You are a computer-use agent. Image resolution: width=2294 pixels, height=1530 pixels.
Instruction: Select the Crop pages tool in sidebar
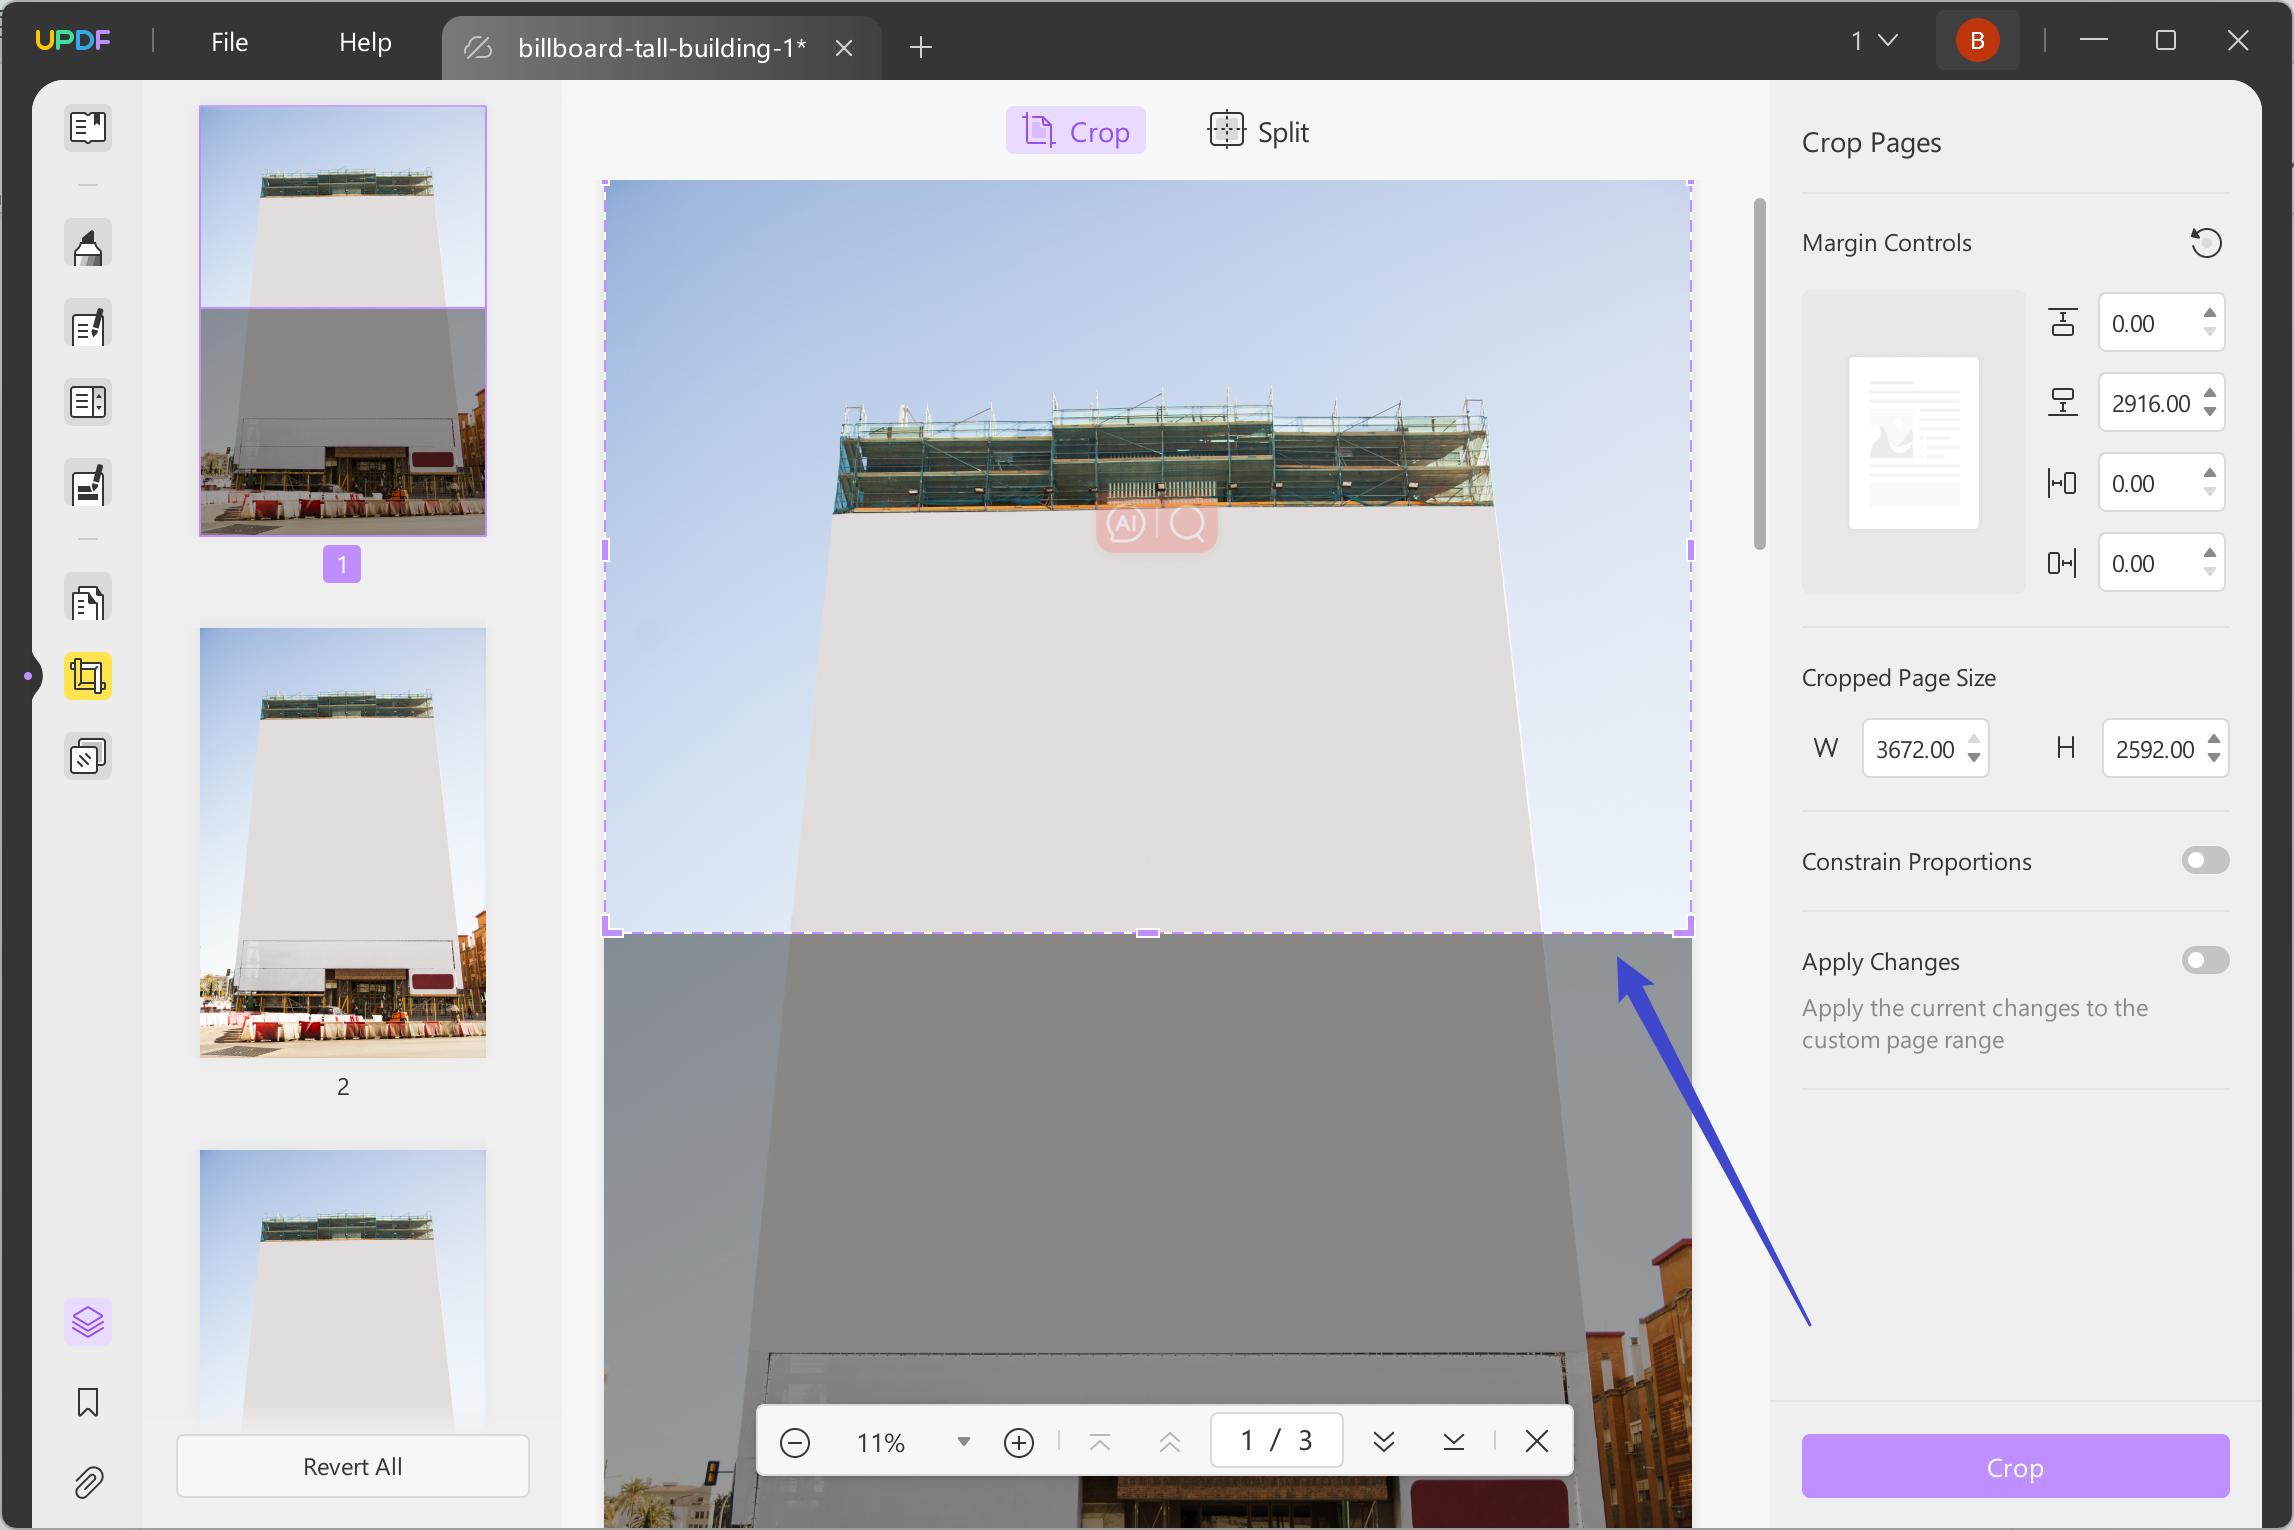pyautogui.click(x=88, y=676)
